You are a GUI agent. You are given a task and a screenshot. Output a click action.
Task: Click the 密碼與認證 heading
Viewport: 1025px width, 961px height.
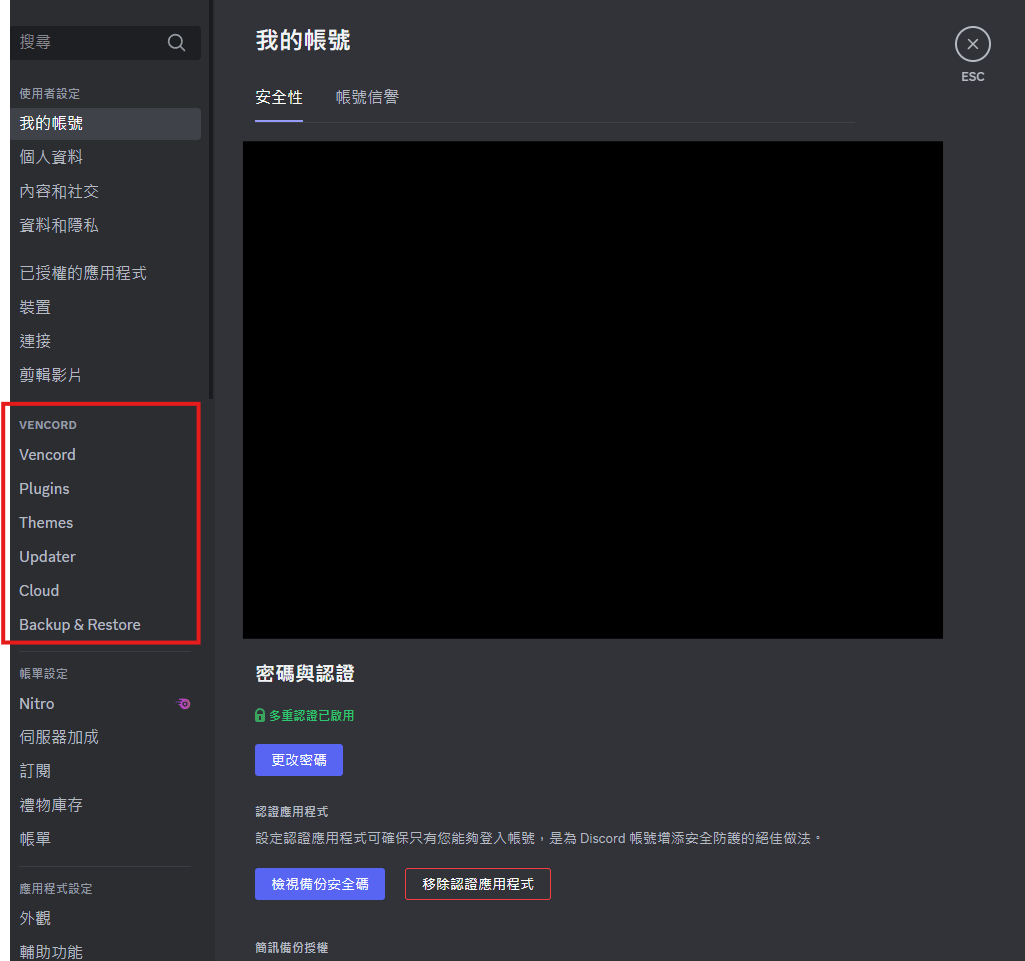(x=305, y=673)
